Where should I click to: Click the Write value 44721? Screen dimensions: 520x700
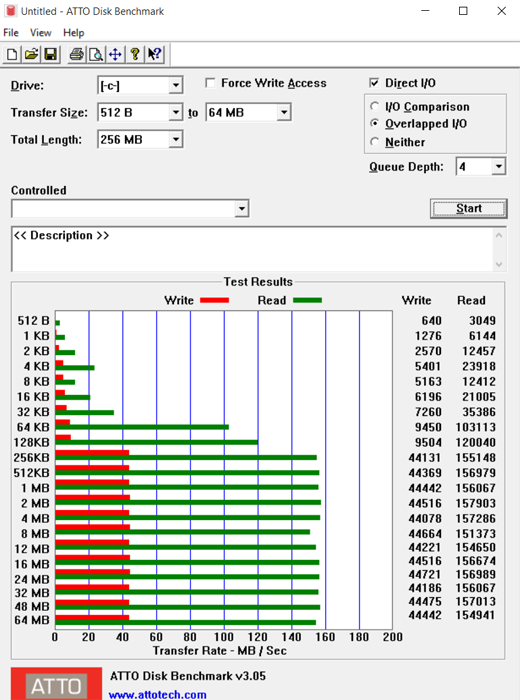point(425,574)
